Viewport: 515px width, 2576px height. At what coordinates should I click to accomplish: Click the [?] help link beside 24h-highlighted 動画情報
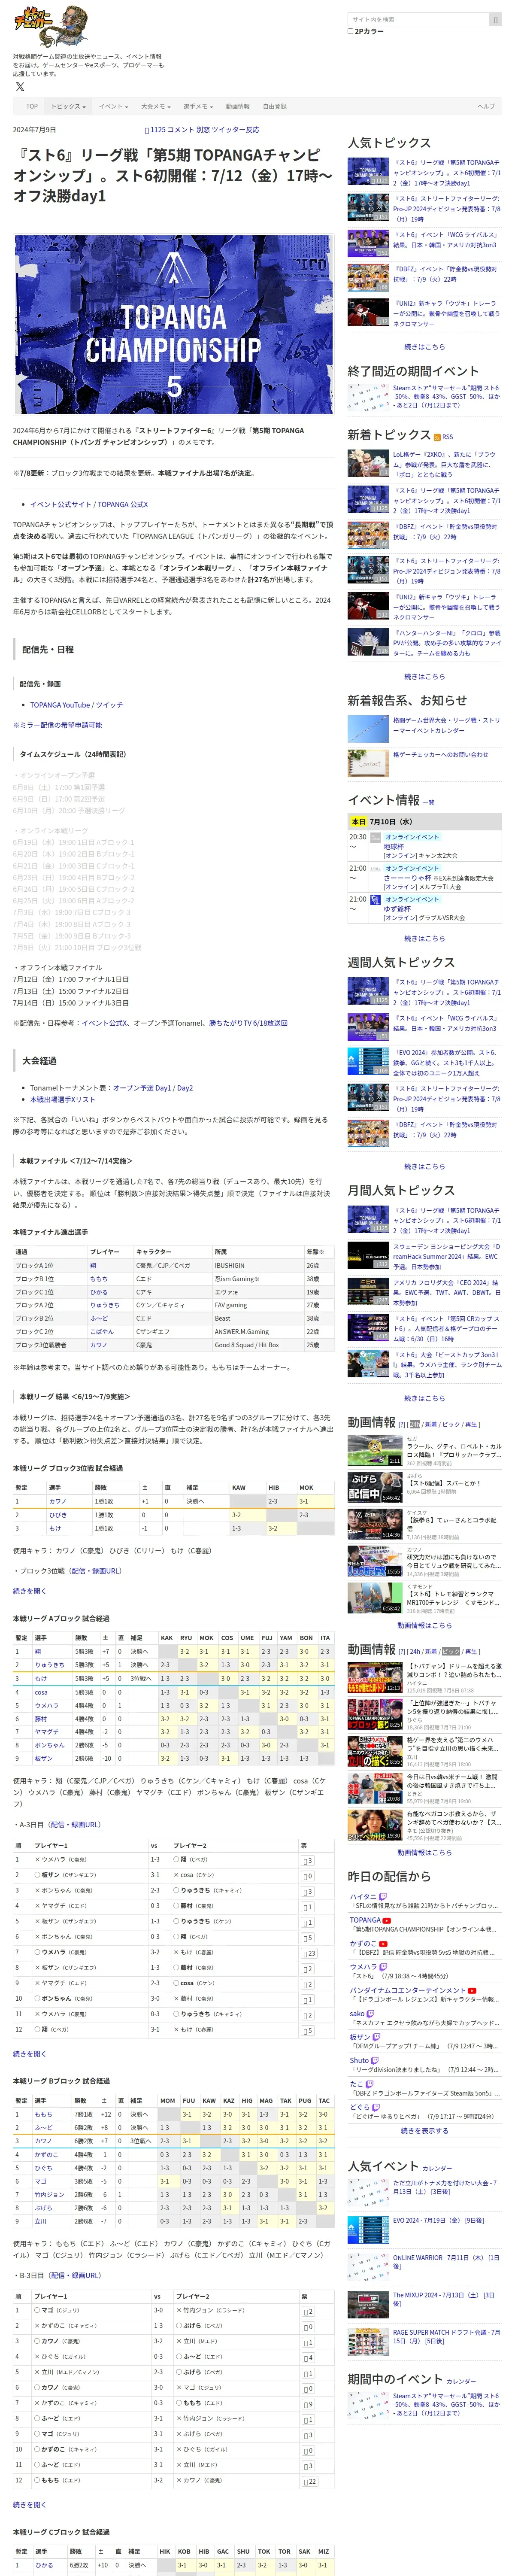(x=402, y=1424)
